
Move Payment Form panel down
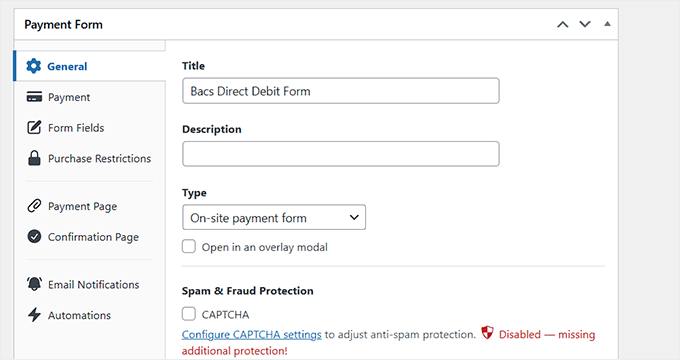[585, 24]
